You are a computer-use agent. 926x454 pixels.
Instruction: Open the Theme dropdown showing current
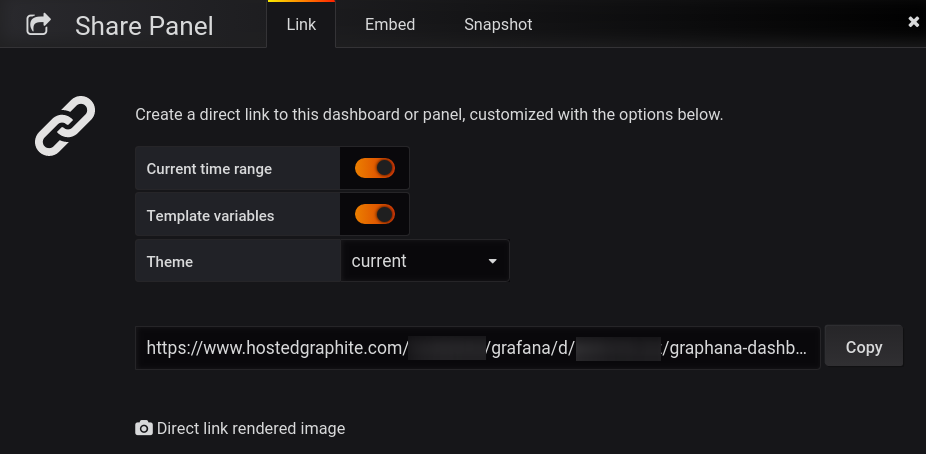point(425,261)
